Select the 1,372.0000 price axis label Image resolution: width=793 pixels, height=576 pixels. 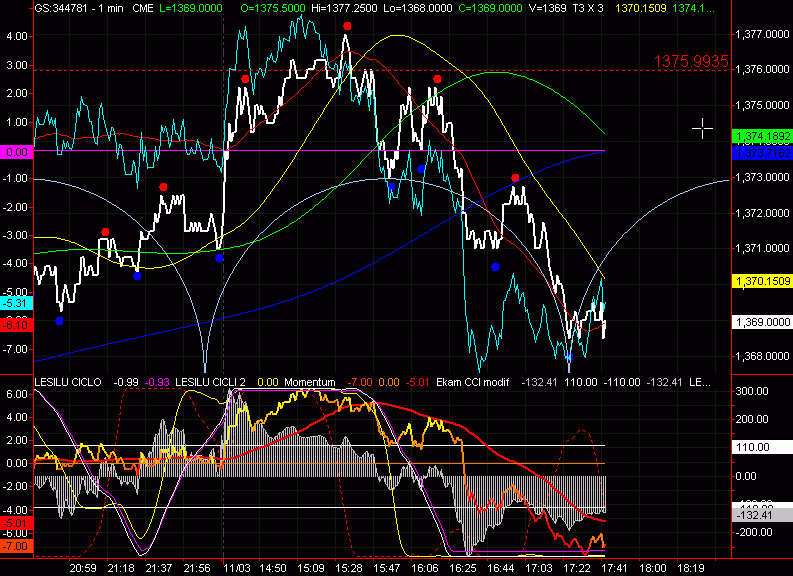click(762, 213)
